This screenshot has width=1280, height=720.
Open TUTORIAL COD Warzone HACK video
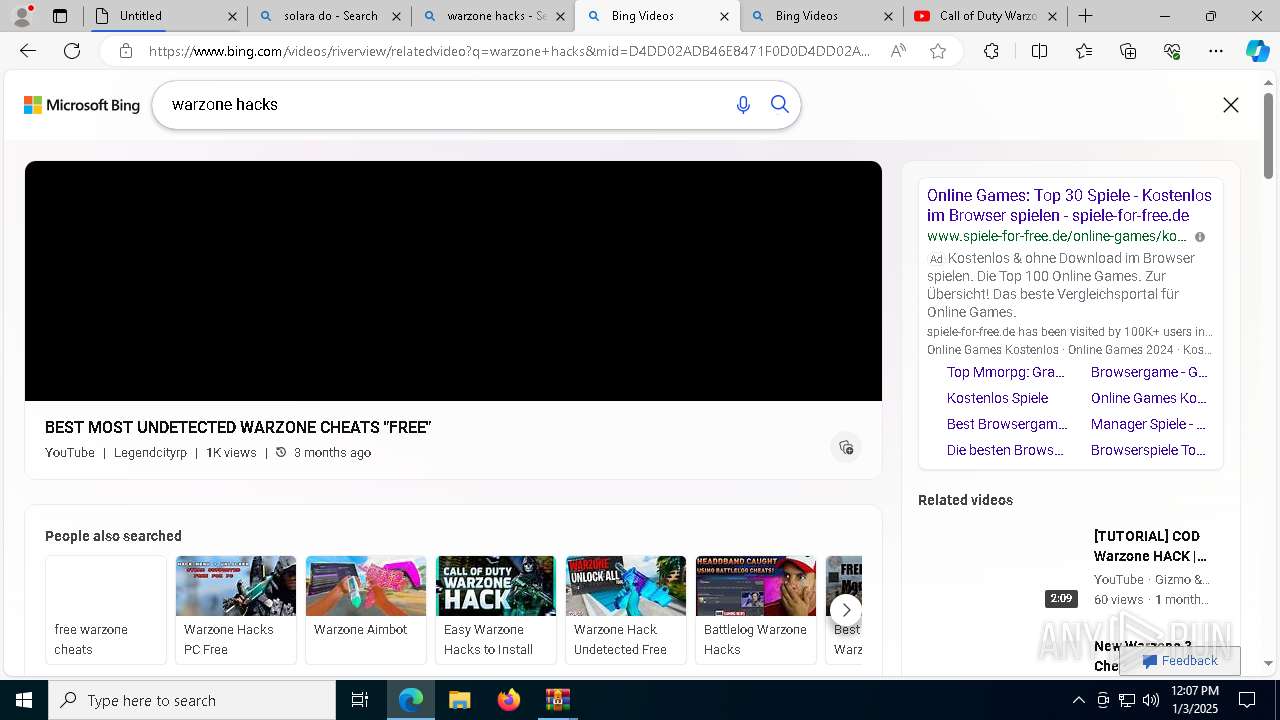1151,546
